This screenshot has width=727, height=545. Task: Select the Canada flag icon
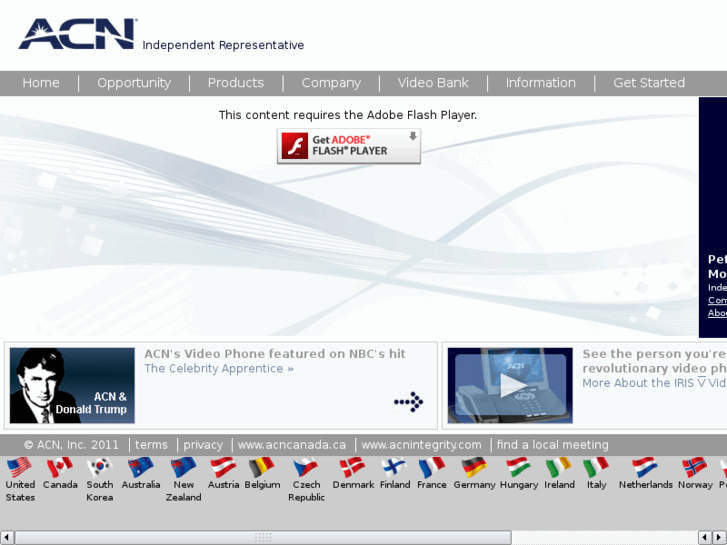(60, 467)
